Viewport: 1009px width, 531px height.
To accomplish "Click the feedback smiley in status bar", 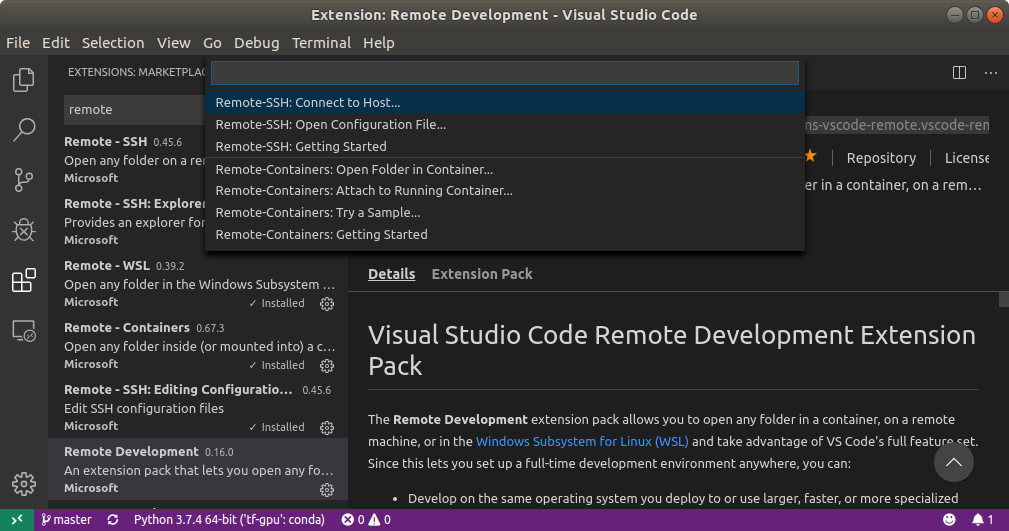I will point(949,519).
